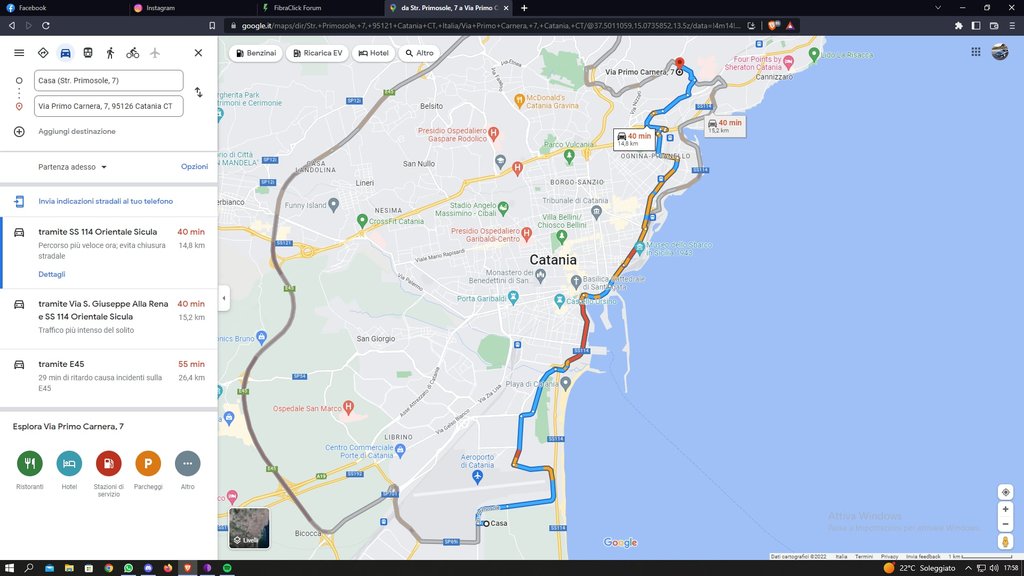
Task: Expand the Partenza adesso dropdown
Action: [x=73, y=167]
